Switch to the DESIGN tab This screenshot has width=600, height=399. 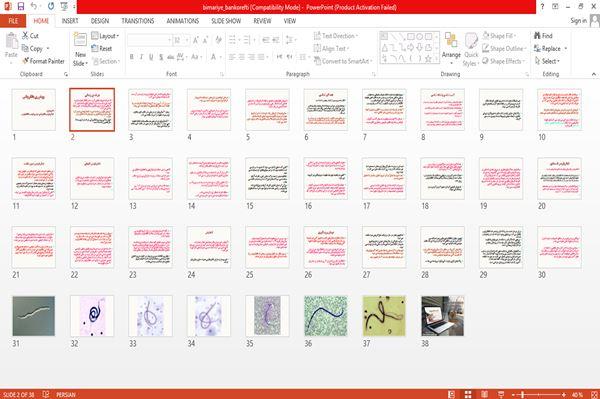[x=100, y=21]
